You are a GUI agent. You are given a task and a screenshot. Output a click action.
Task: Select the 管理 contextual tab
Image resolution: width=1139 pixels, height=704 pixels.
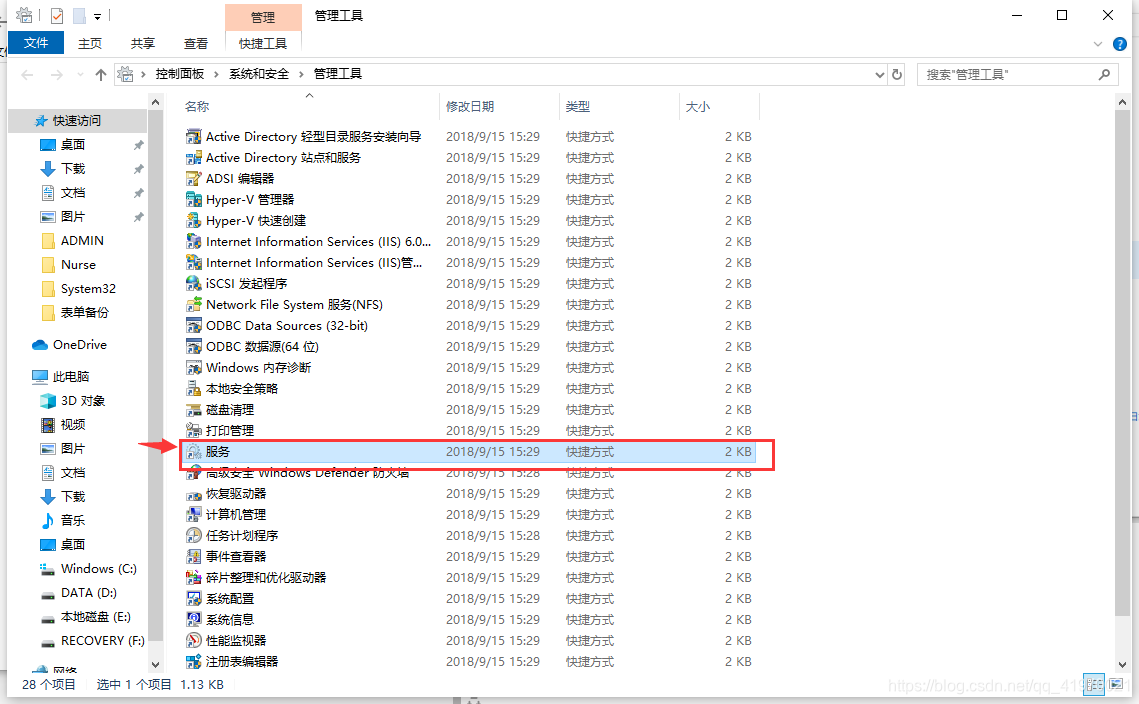point(263,17)
